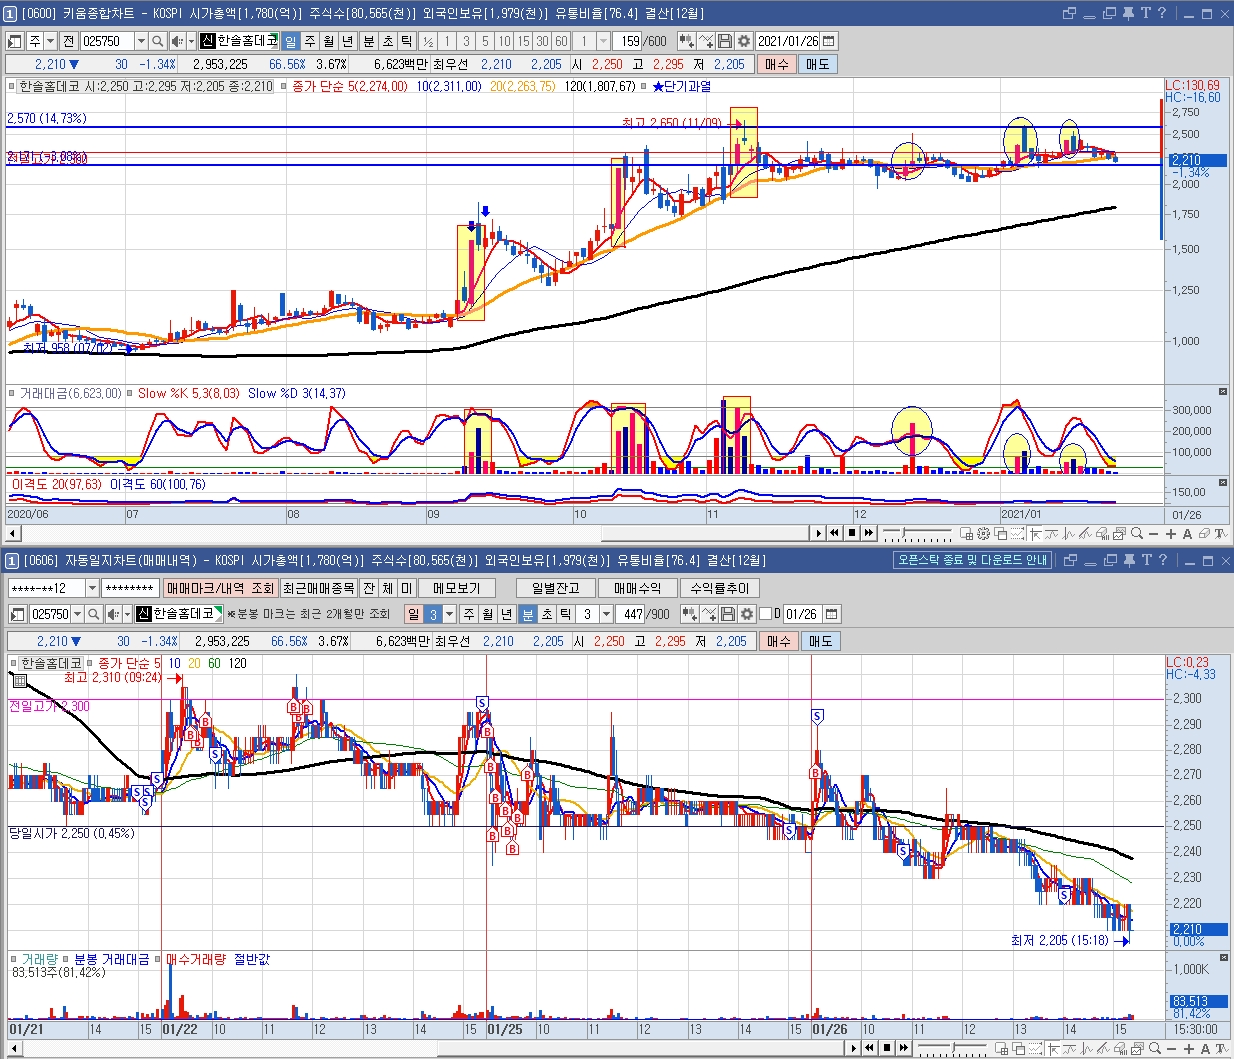Expand the account number ****-**12 dropdown

(93, 588)
